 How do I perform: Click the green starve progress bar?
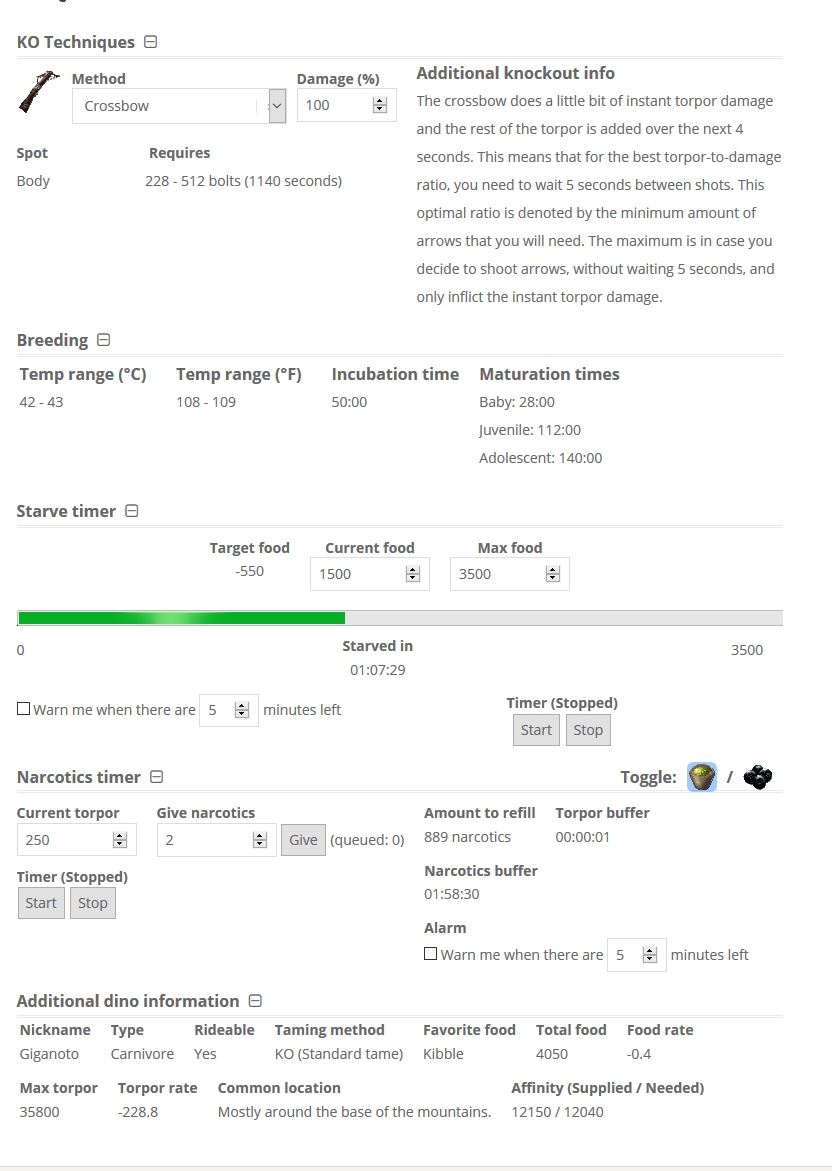181,618
